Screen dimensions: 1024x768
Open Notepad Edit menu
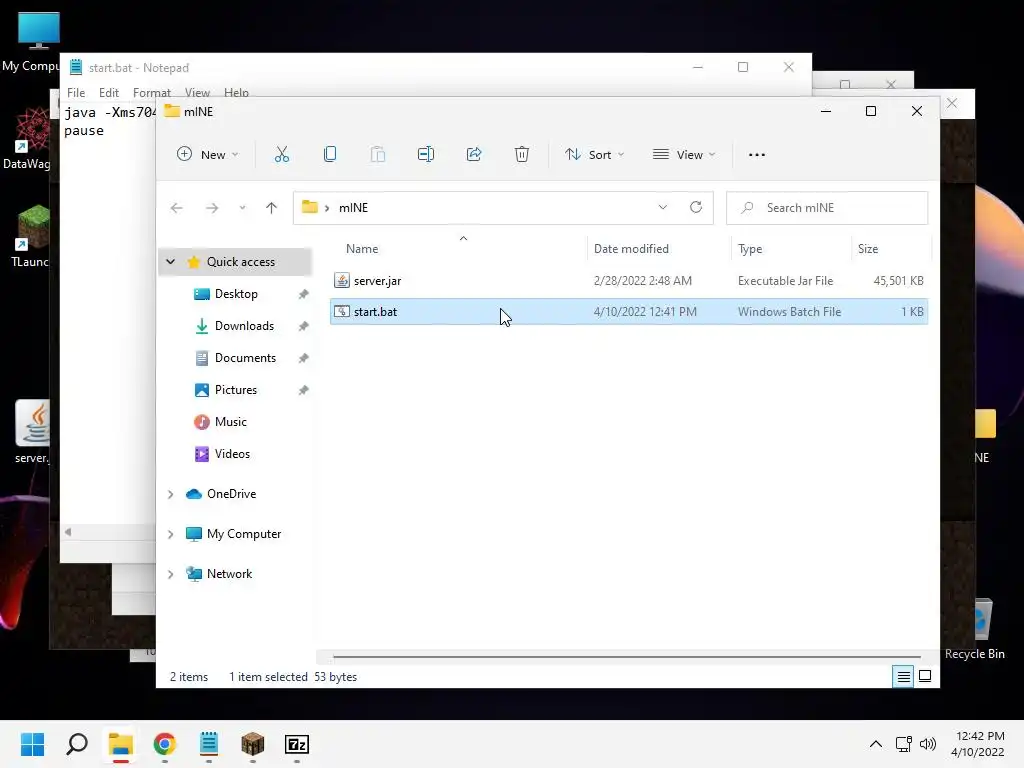108,93
